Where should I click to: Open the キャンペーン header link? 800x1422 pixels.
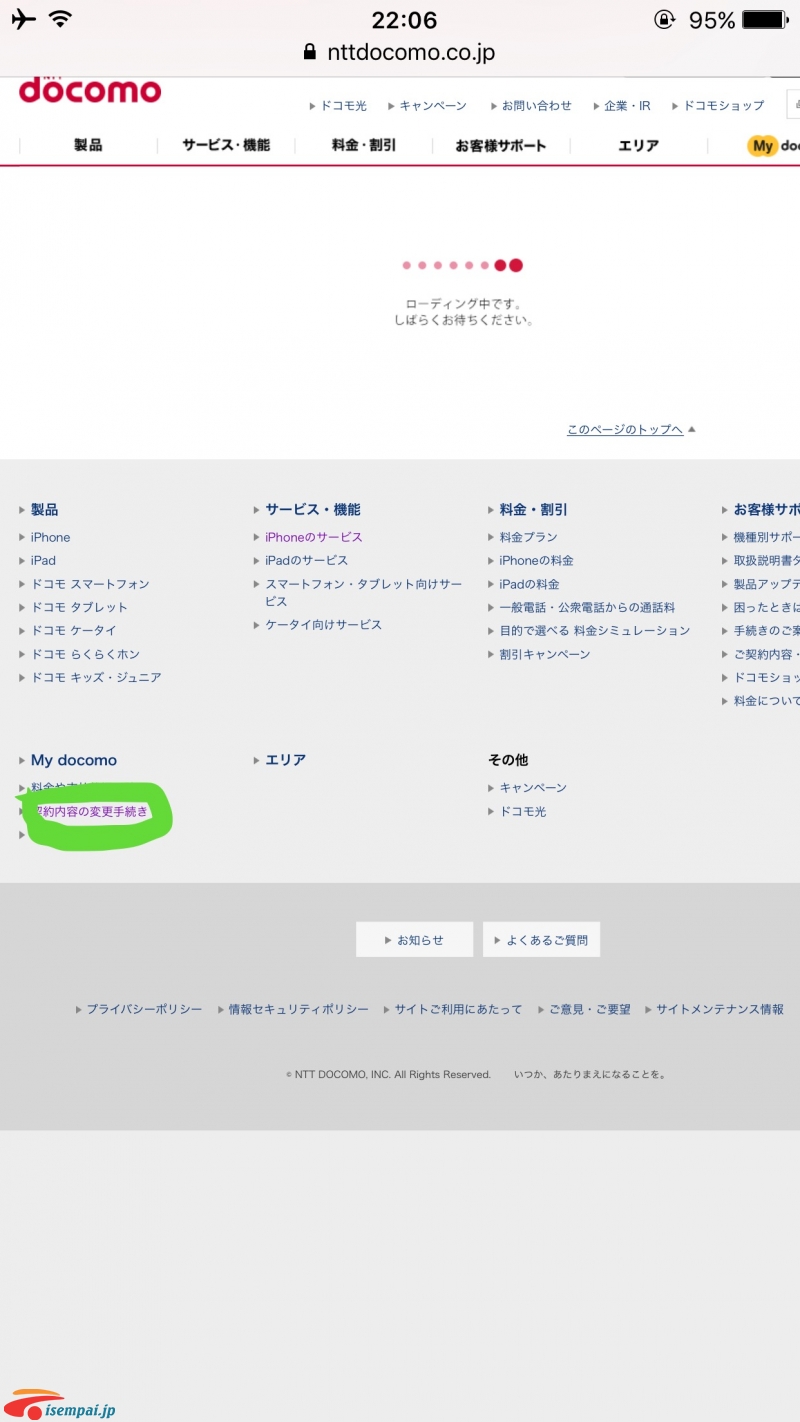pyautogui.click(x=433, y=106)
